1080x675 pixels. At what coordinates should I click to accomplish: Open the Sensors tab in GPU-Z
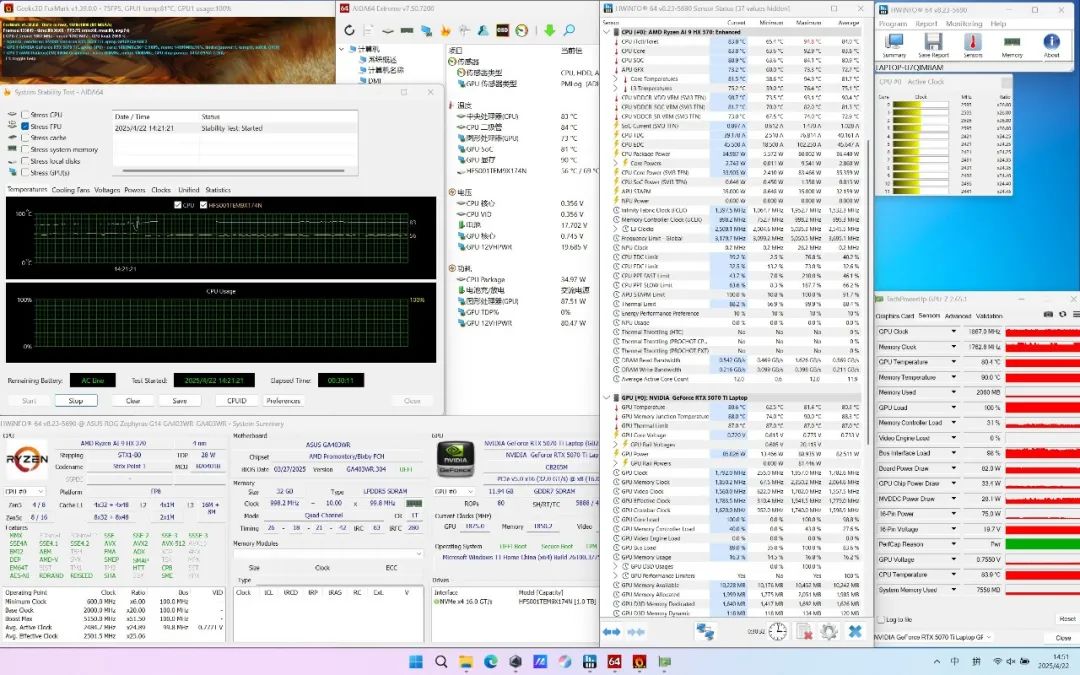[929, 316]
